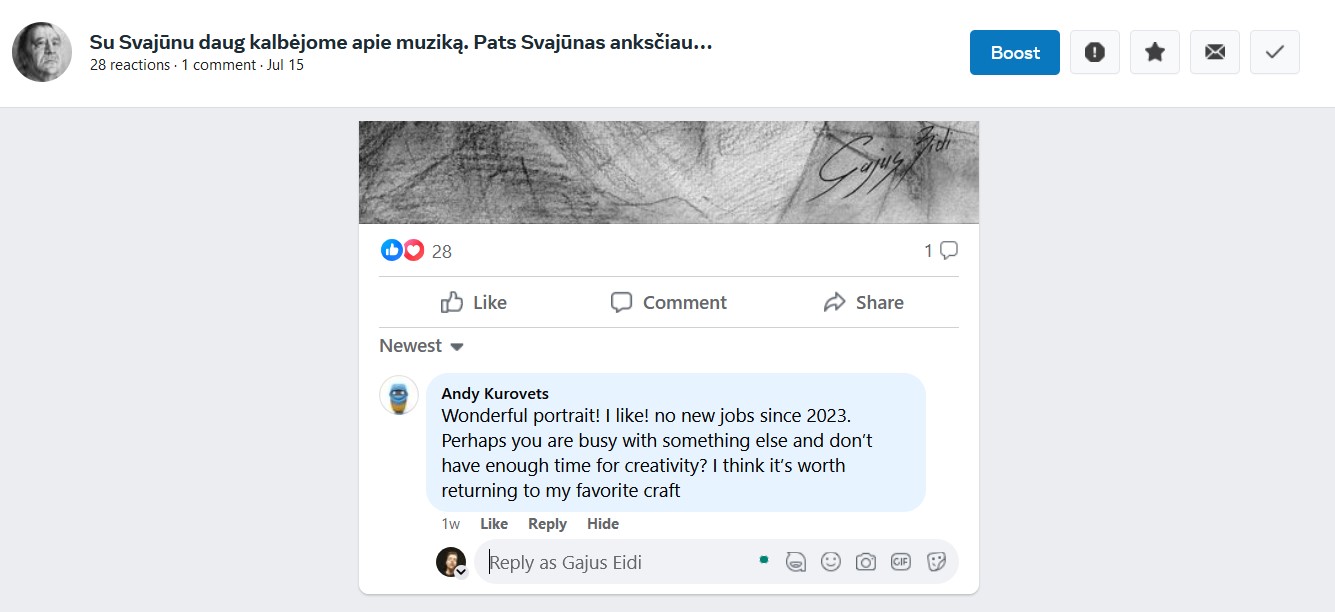
Task: Click the blue Boost button
Action: pos(1014,53)
